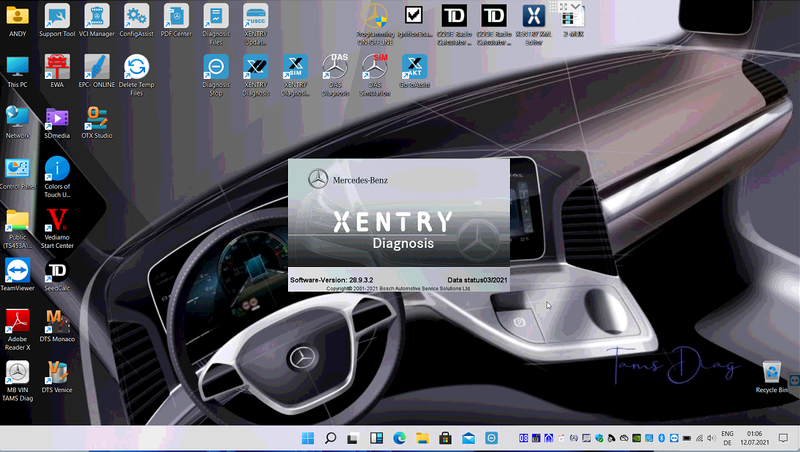Launch ConfigAssist

136,20
